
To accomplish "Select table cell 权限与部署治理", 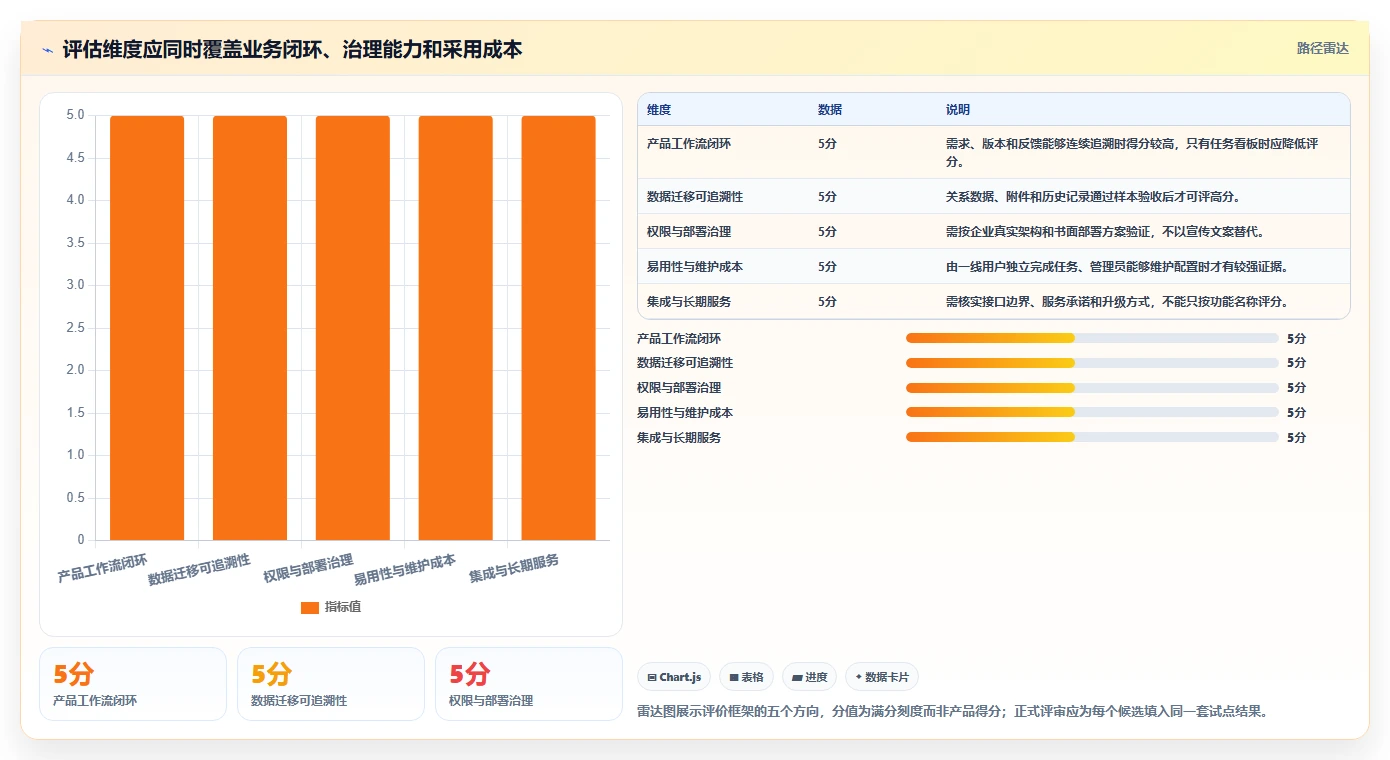I will (689, 232).
